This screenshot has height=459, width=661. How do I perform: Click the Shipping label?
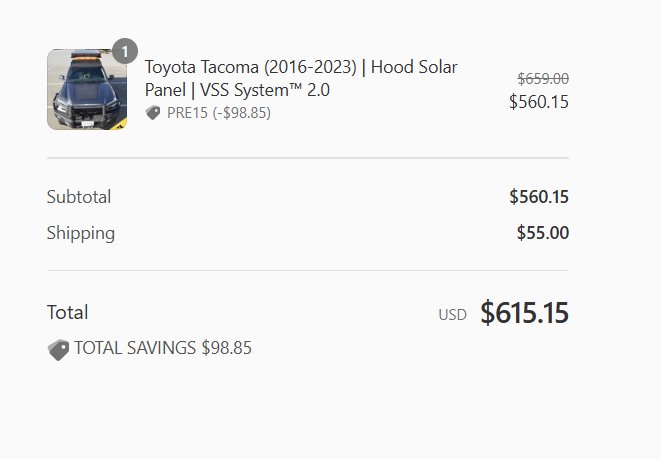pos(81,234)
